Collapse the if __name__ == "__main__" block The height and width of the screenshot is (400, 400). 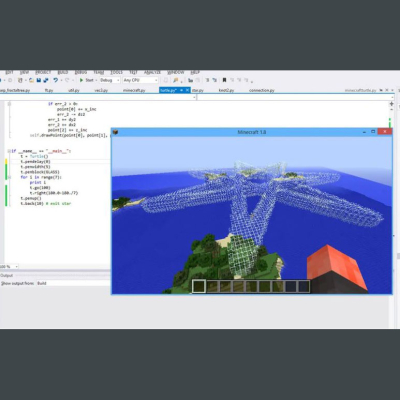pyautogui.click(x=9, y=151)
